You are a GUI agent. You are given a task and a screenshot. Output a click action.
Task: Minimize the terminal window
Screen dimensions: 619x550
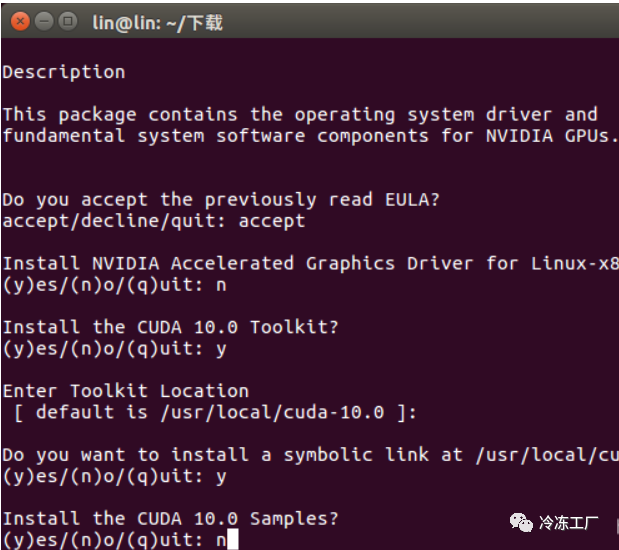(x=44, y=21)
